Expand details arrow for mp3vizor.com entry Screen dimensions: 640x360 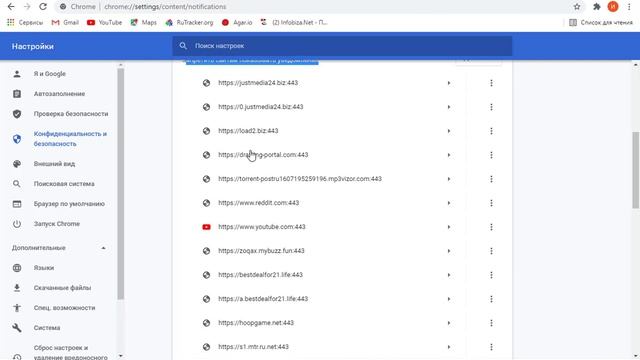click(449, 179)
